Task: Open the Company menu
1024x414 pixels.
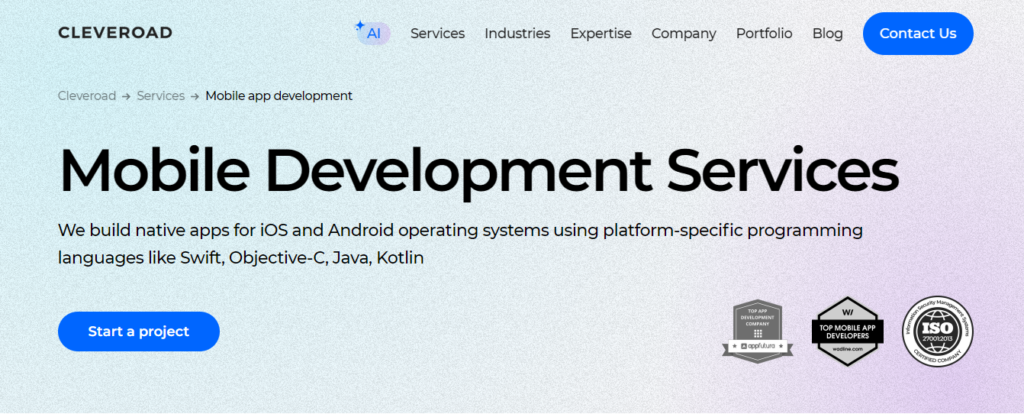Action: [x=684, y=33]
